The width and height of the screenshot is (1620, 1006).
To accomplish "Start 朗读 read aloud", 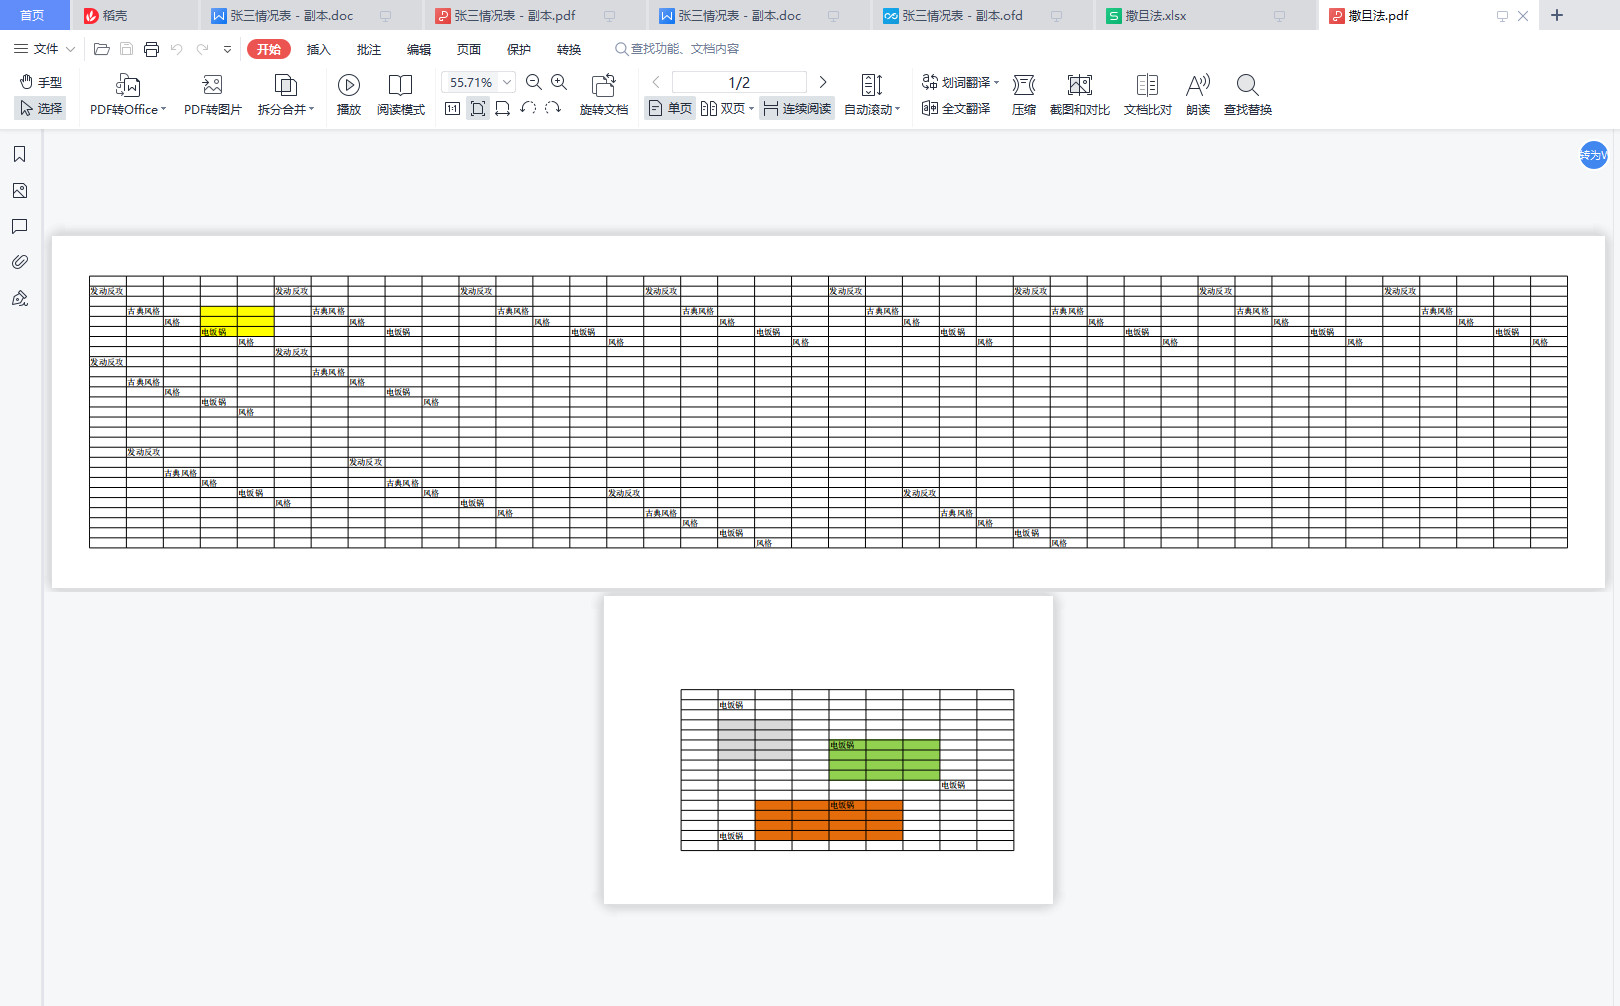I will point(1198,95).
